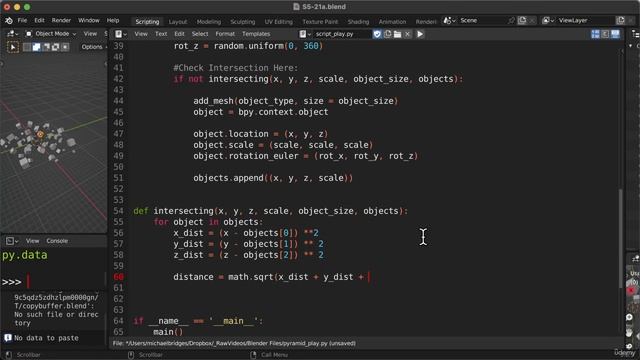Open text editor Templates menu
The height and width of the screenshot is (360, 640).
[256, 34]
